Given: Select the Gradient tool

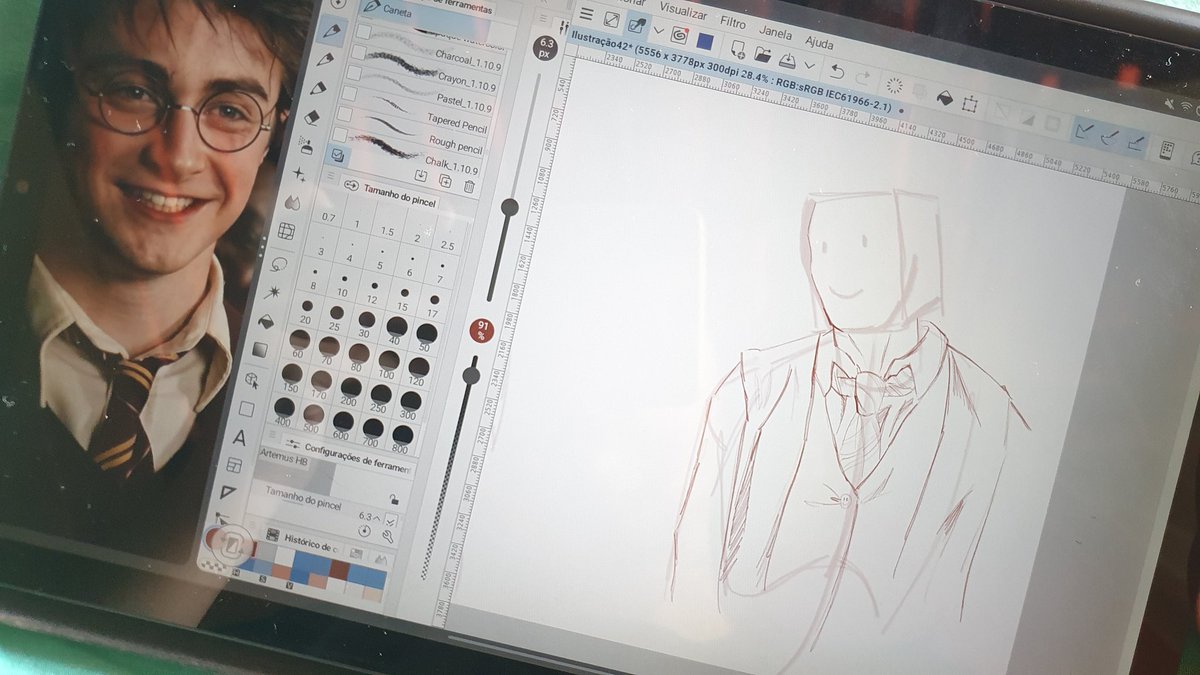Looking at the screenshot, I should coord(261,350).
